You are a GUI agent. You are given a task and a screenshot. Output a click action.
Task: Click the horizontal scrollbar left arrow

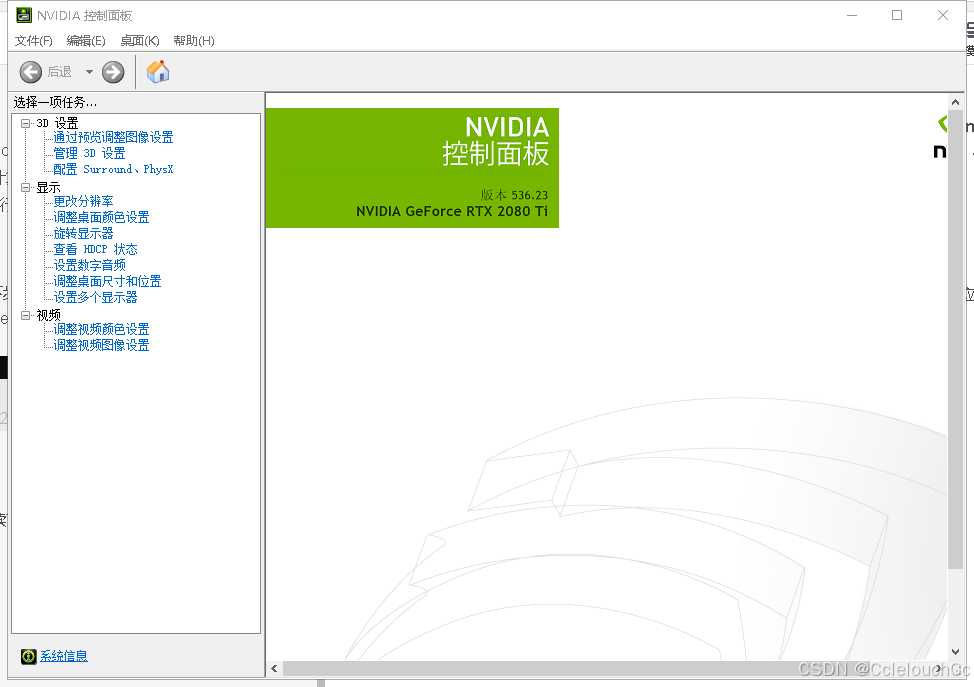pyautogui.click(x=274, y=668)
